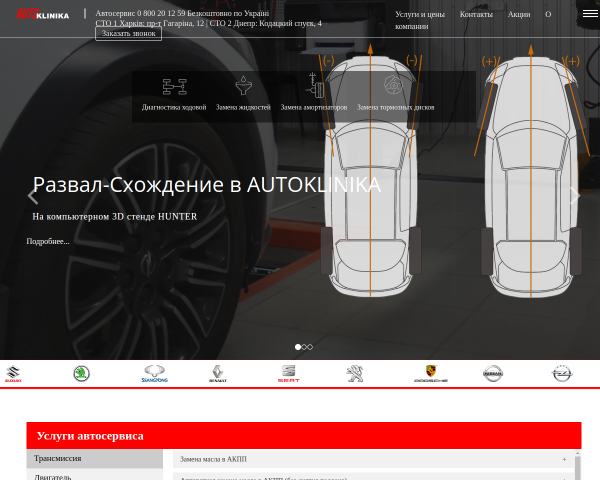Go to previous slide arrow
Screen dimensions: 600x480
33,196
